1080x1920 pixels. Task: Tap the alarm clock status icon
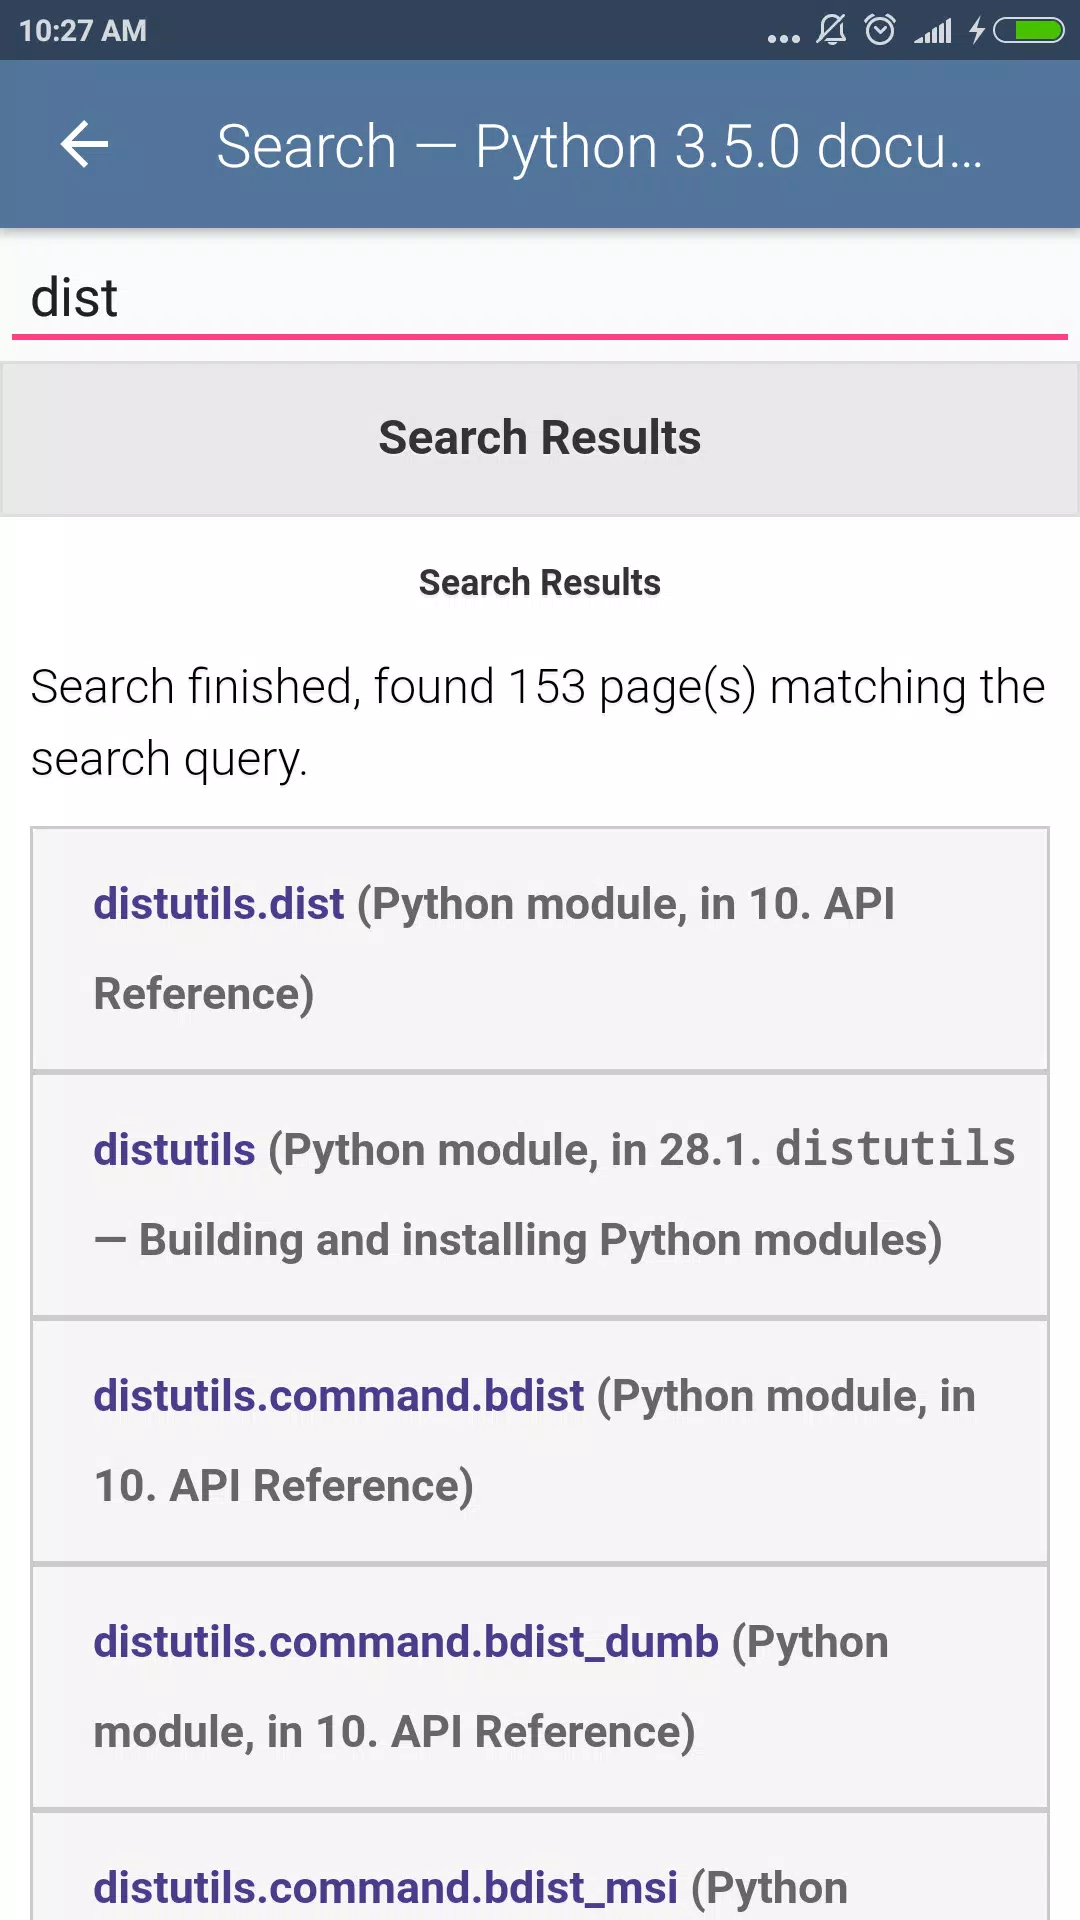pyautogui.click(x=880, y=30)
